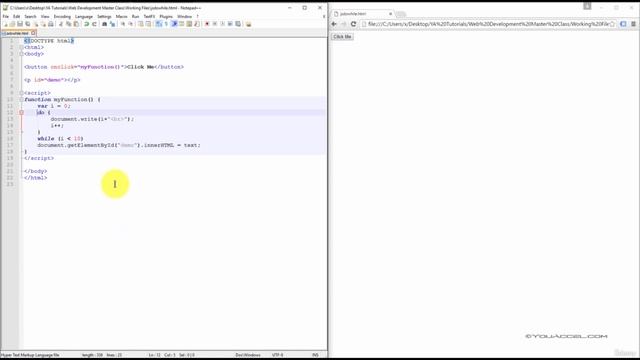The height and width of the screenshot is (360, 640).
Task: Open the File menu
Action: point(6,16)
